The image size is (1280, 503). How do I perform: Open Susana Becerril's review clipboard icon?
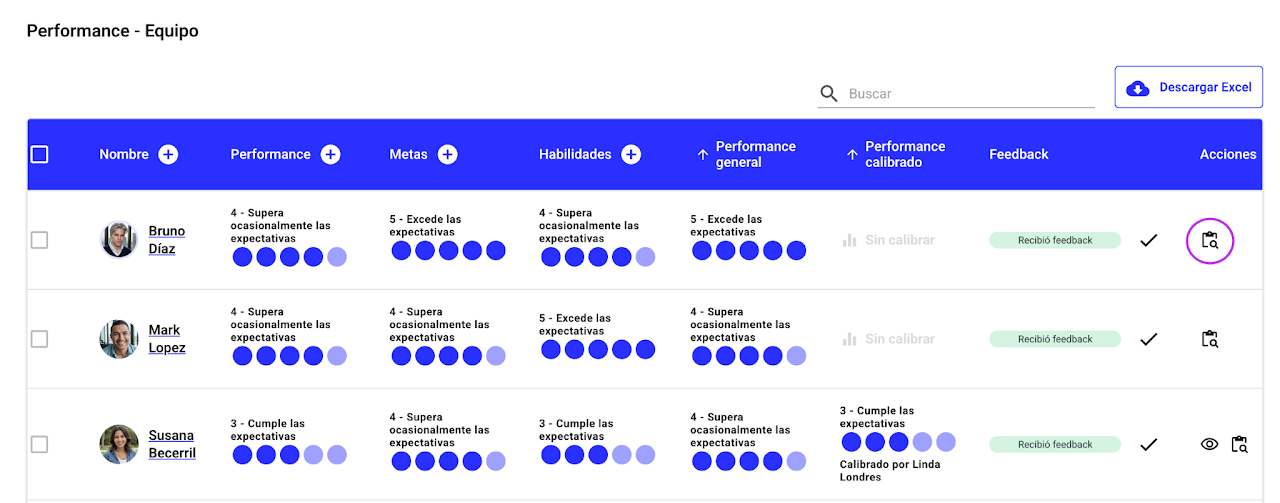pyautogui.click(x=1240, y=444)
